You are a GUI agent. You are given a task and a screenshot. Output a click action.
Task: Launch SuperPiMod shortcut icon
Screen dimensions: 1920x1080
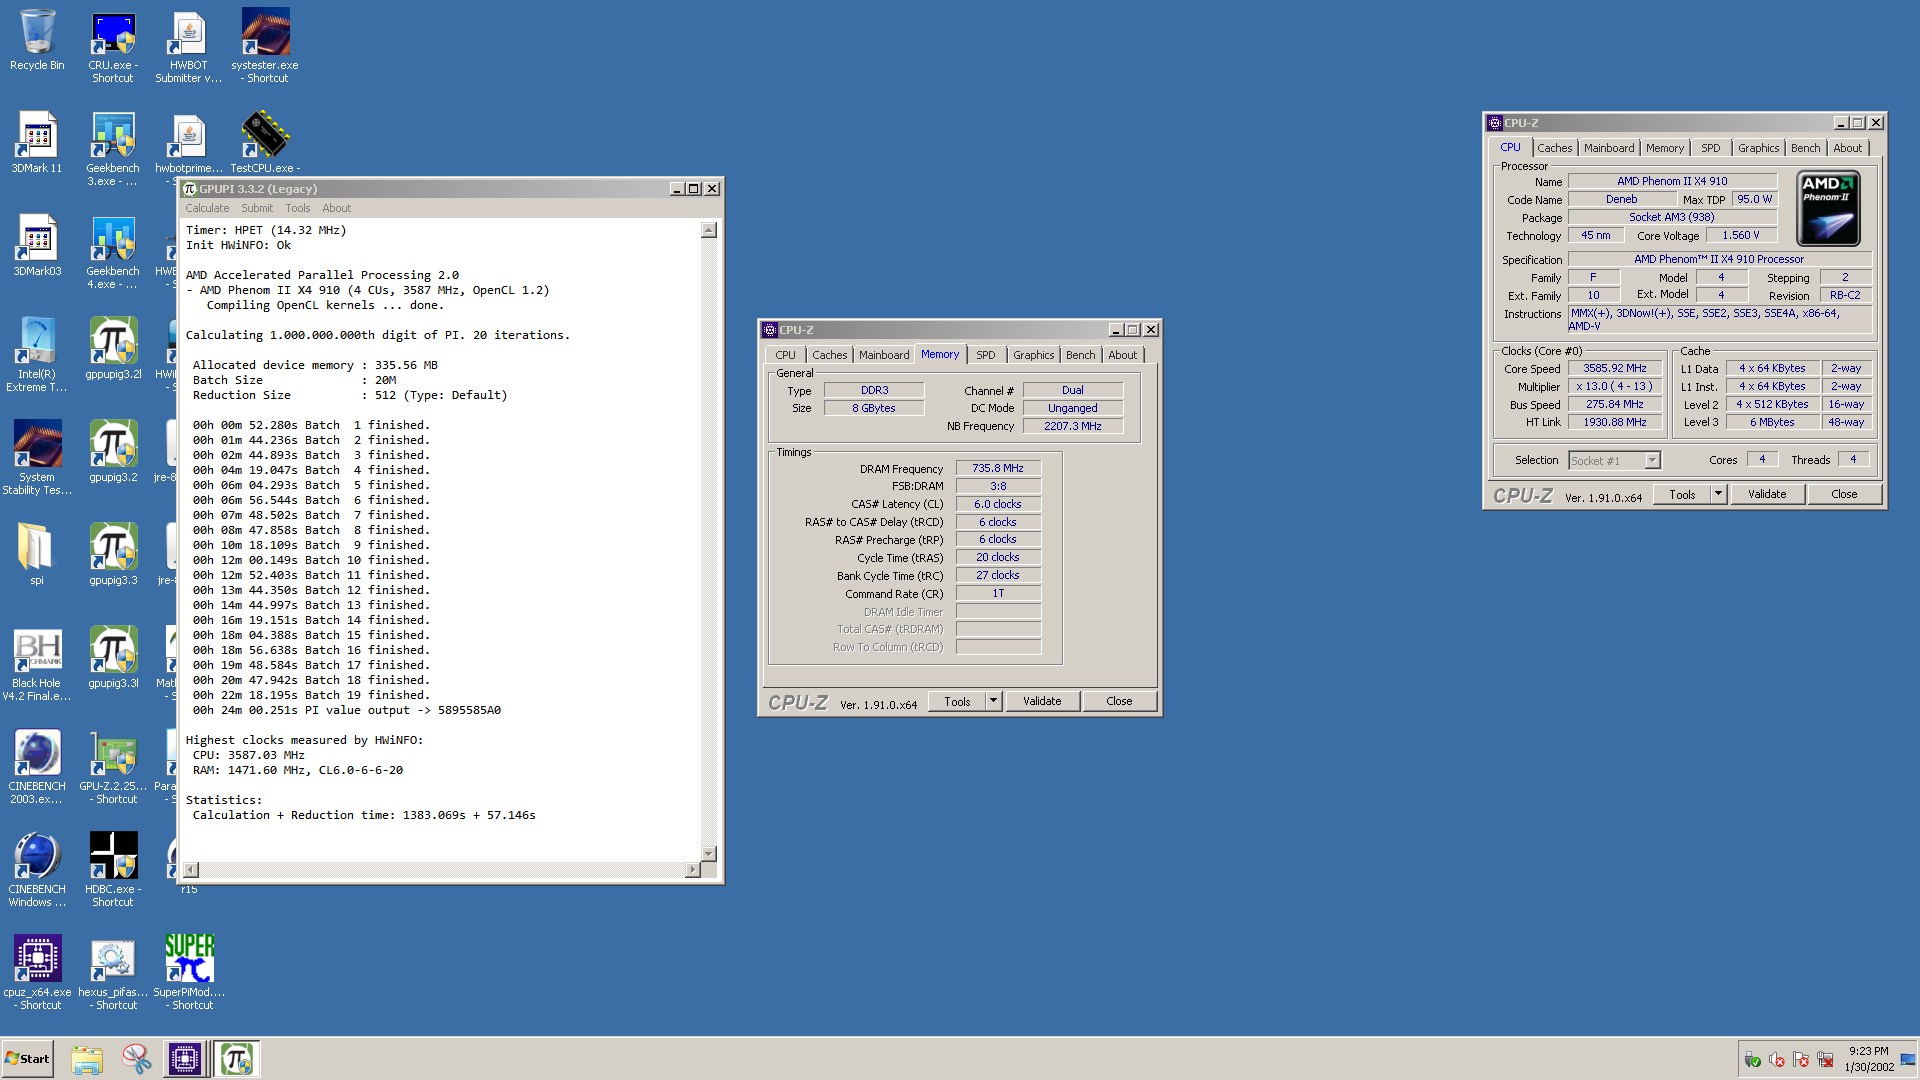tap(189, 973)
